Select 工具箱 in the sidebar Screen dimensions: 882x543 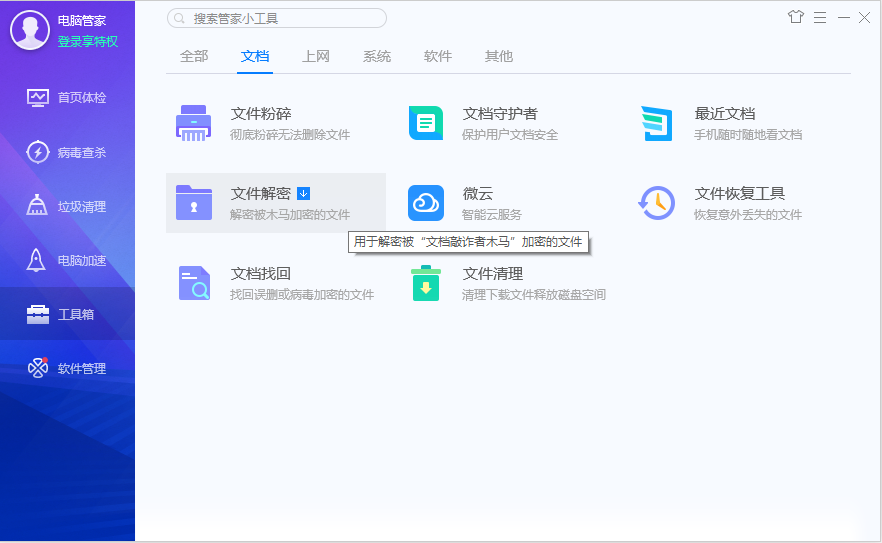pos(68,314)
